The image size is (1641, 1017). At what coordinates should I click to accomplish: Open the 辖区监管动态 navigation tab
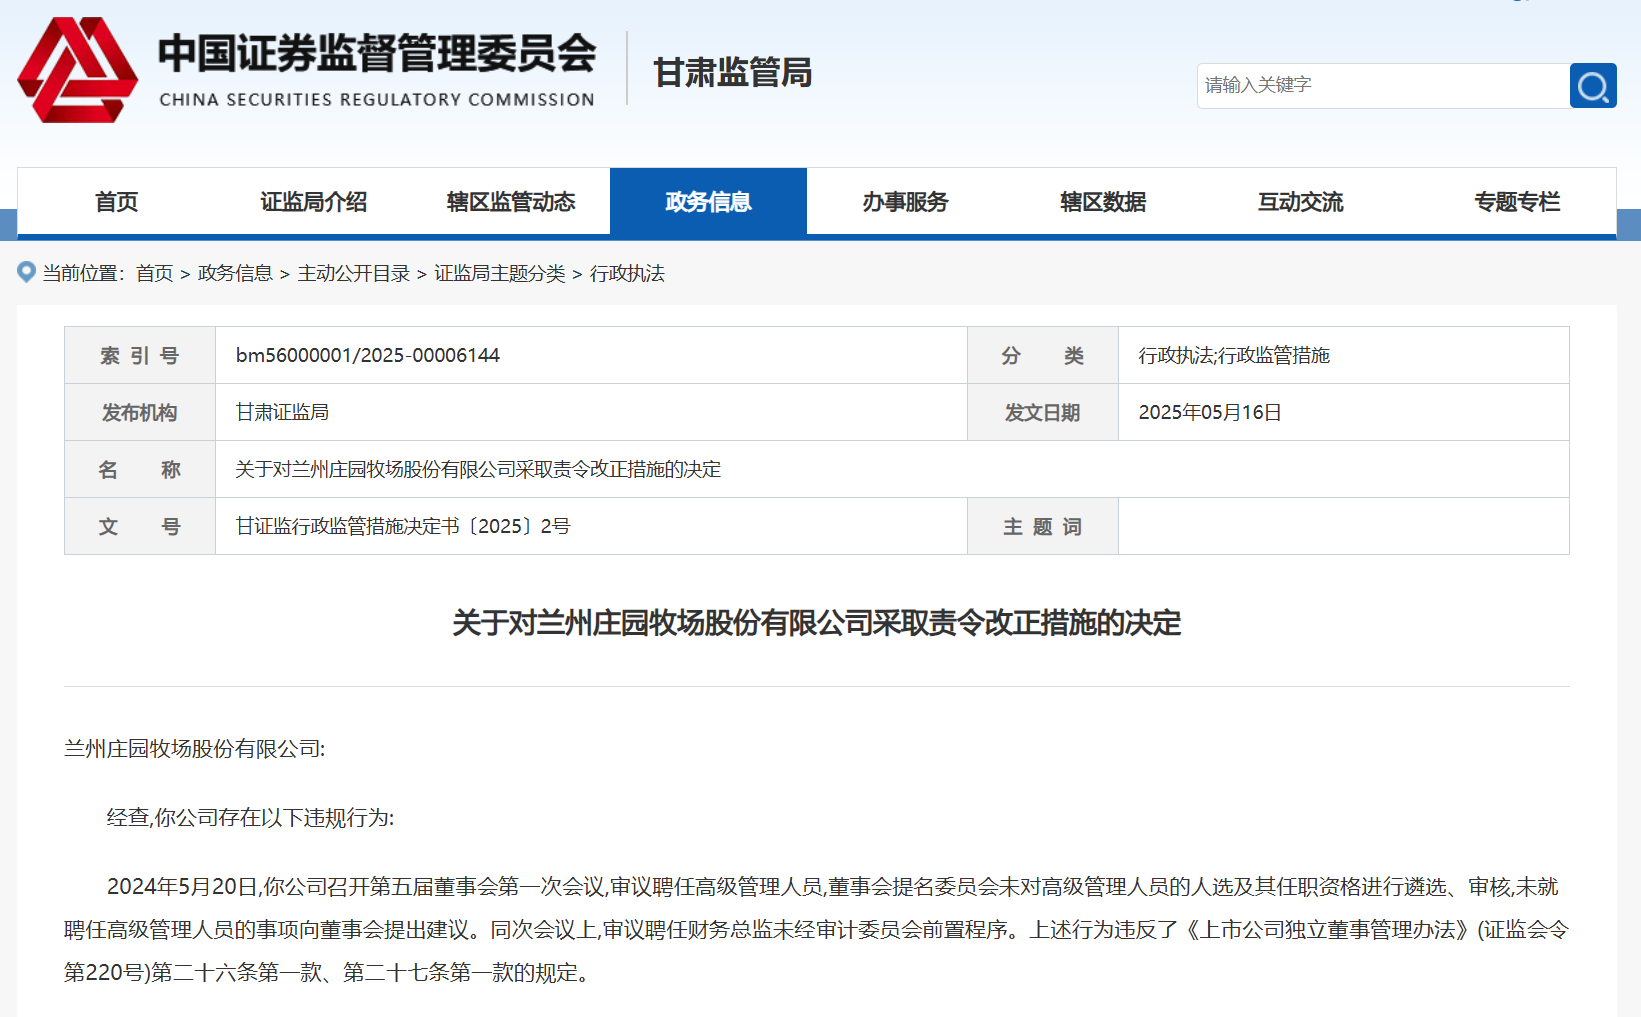(511, 202)
